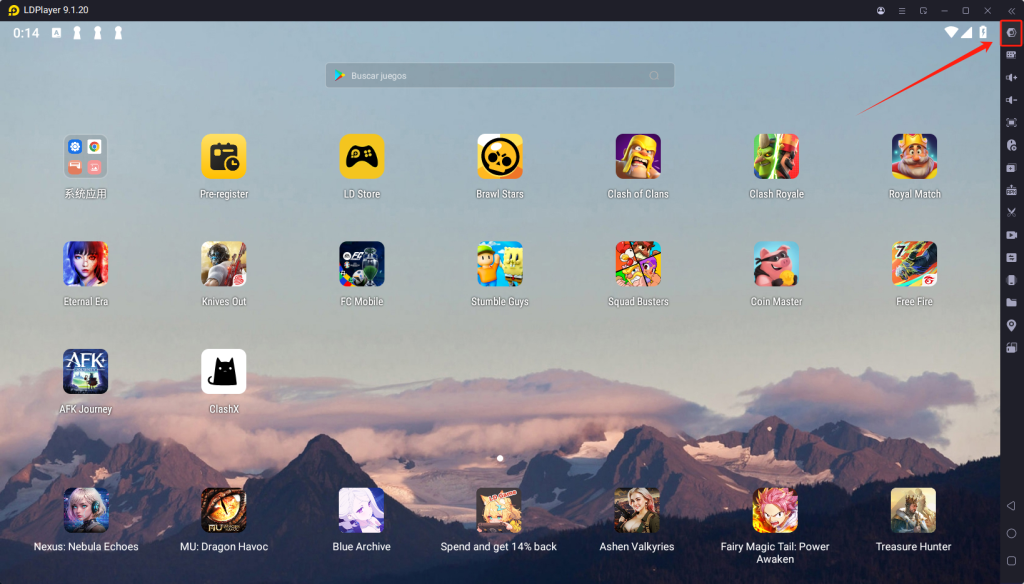Launch Coin Master
Screen dimensions: 1024x584
(x=776, y=264)
